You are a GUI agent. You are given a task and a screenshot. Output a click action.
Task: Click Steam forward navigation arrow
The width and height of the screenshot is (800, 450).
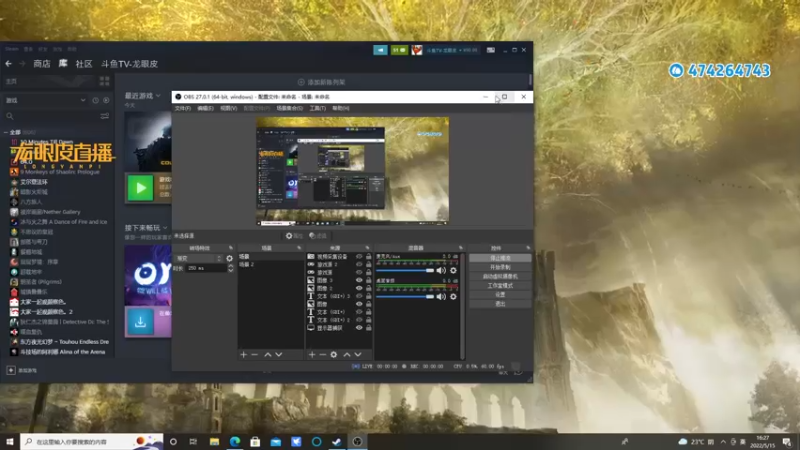22,64
